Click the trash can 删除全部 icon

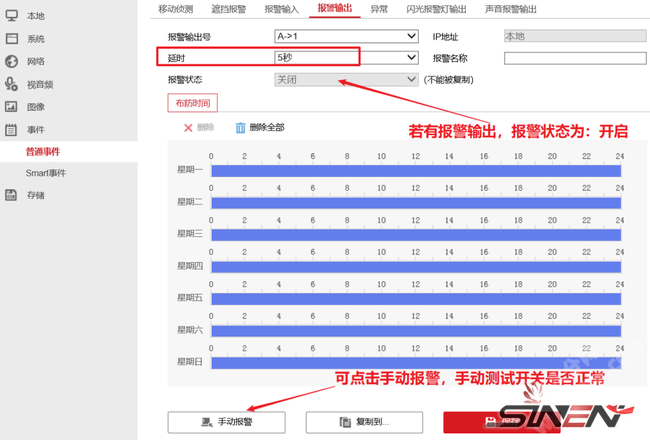tap(240, 128)
